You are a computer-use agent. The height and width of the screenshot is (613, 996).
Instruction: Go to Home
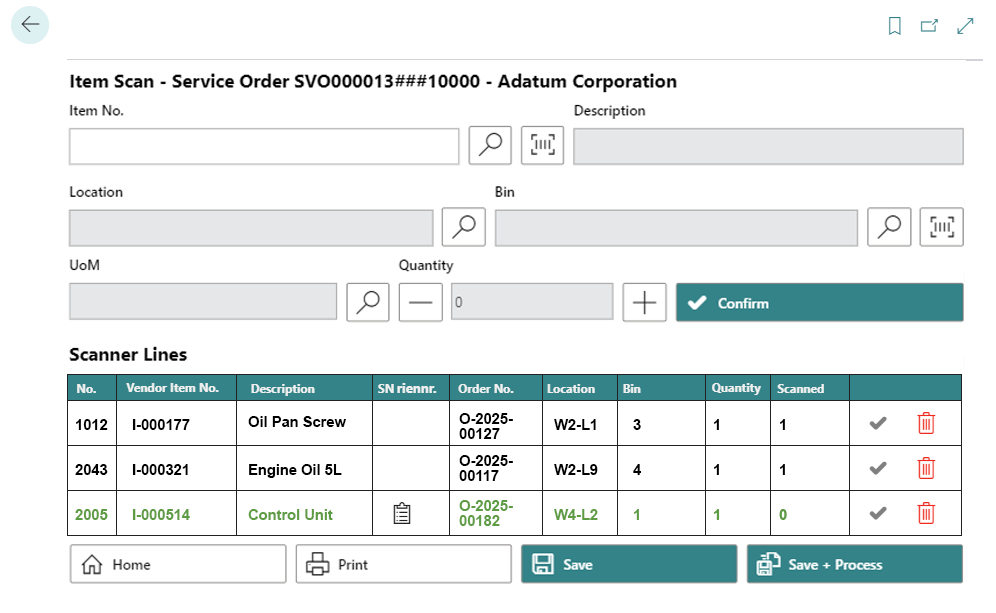coord(178,564)
